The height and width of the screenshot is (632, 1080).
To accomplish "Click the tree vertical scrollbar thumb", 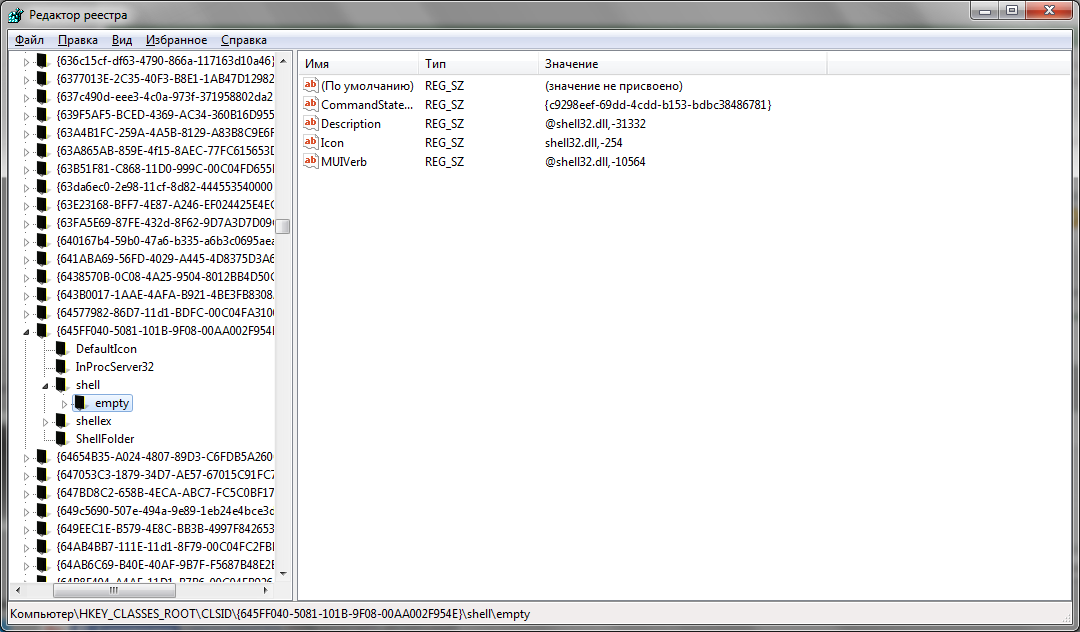I will coord(282,226).
